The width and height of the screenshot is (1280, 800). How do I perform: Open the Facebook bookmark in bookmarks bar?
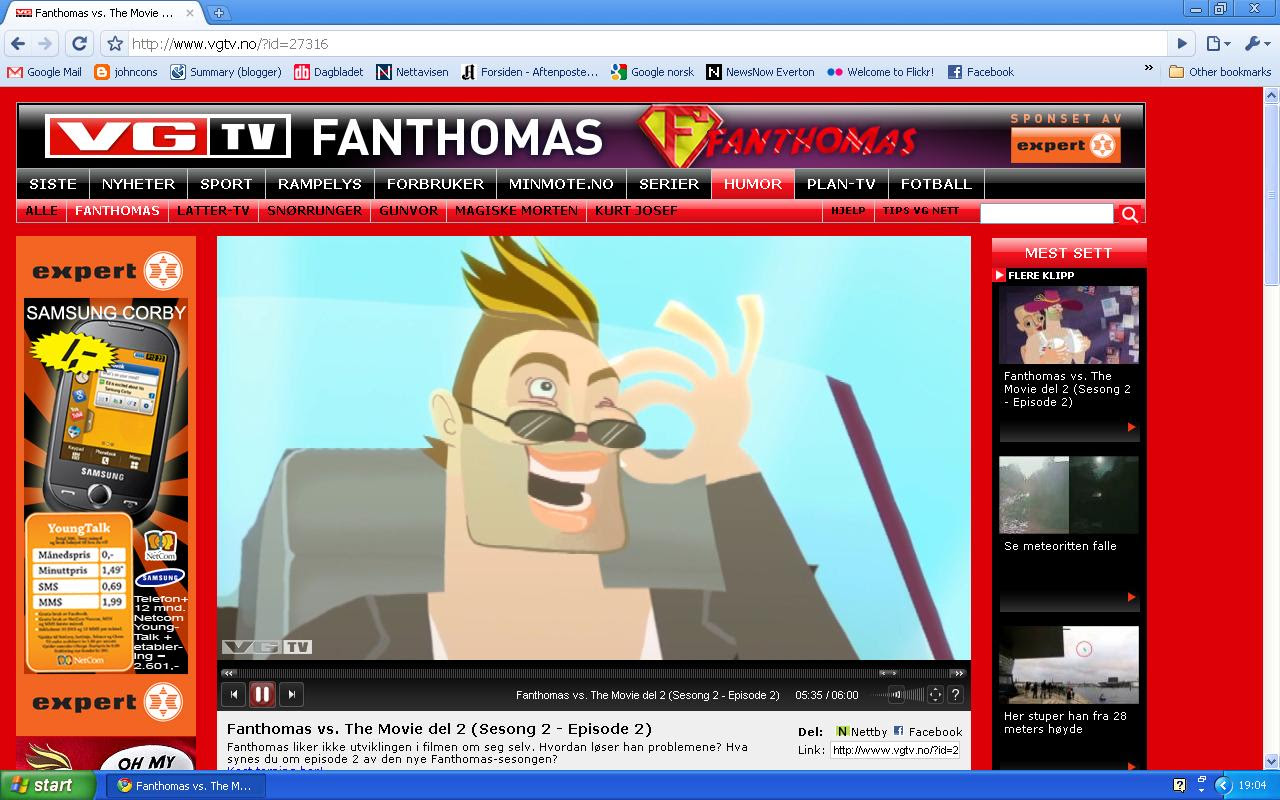(980, 72)
